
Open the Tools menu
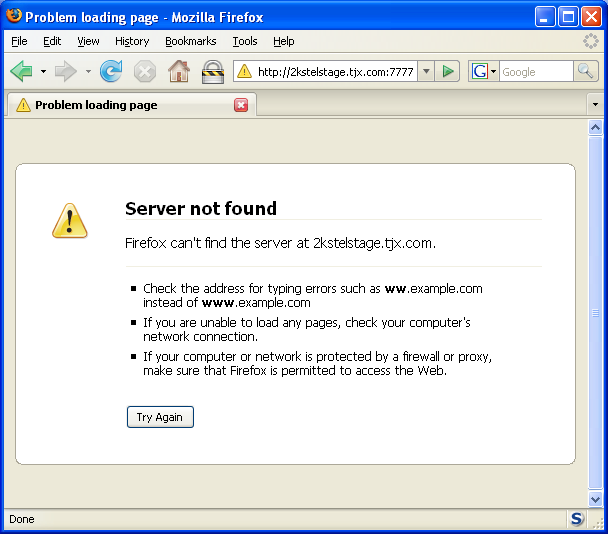coord(245,41)
